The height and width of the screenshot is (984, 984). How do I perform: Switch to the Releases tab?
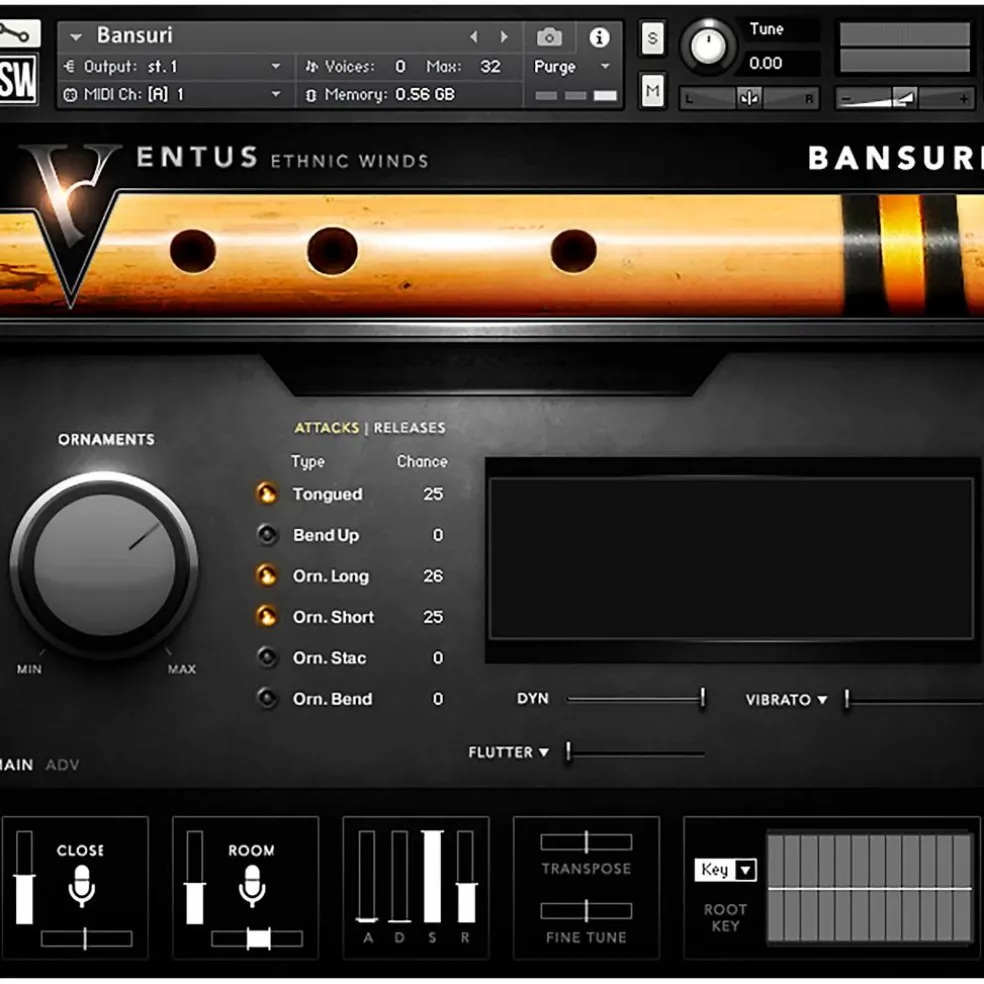[x=409, y=428]
